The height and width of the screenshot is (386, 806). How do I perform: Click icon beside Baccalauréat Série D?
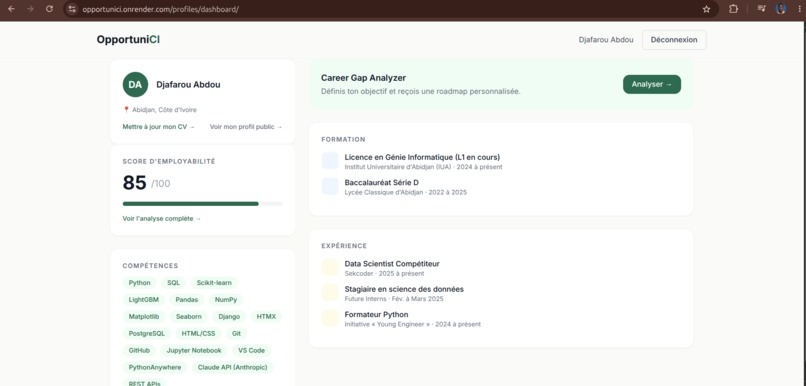[x=330, y=186]
